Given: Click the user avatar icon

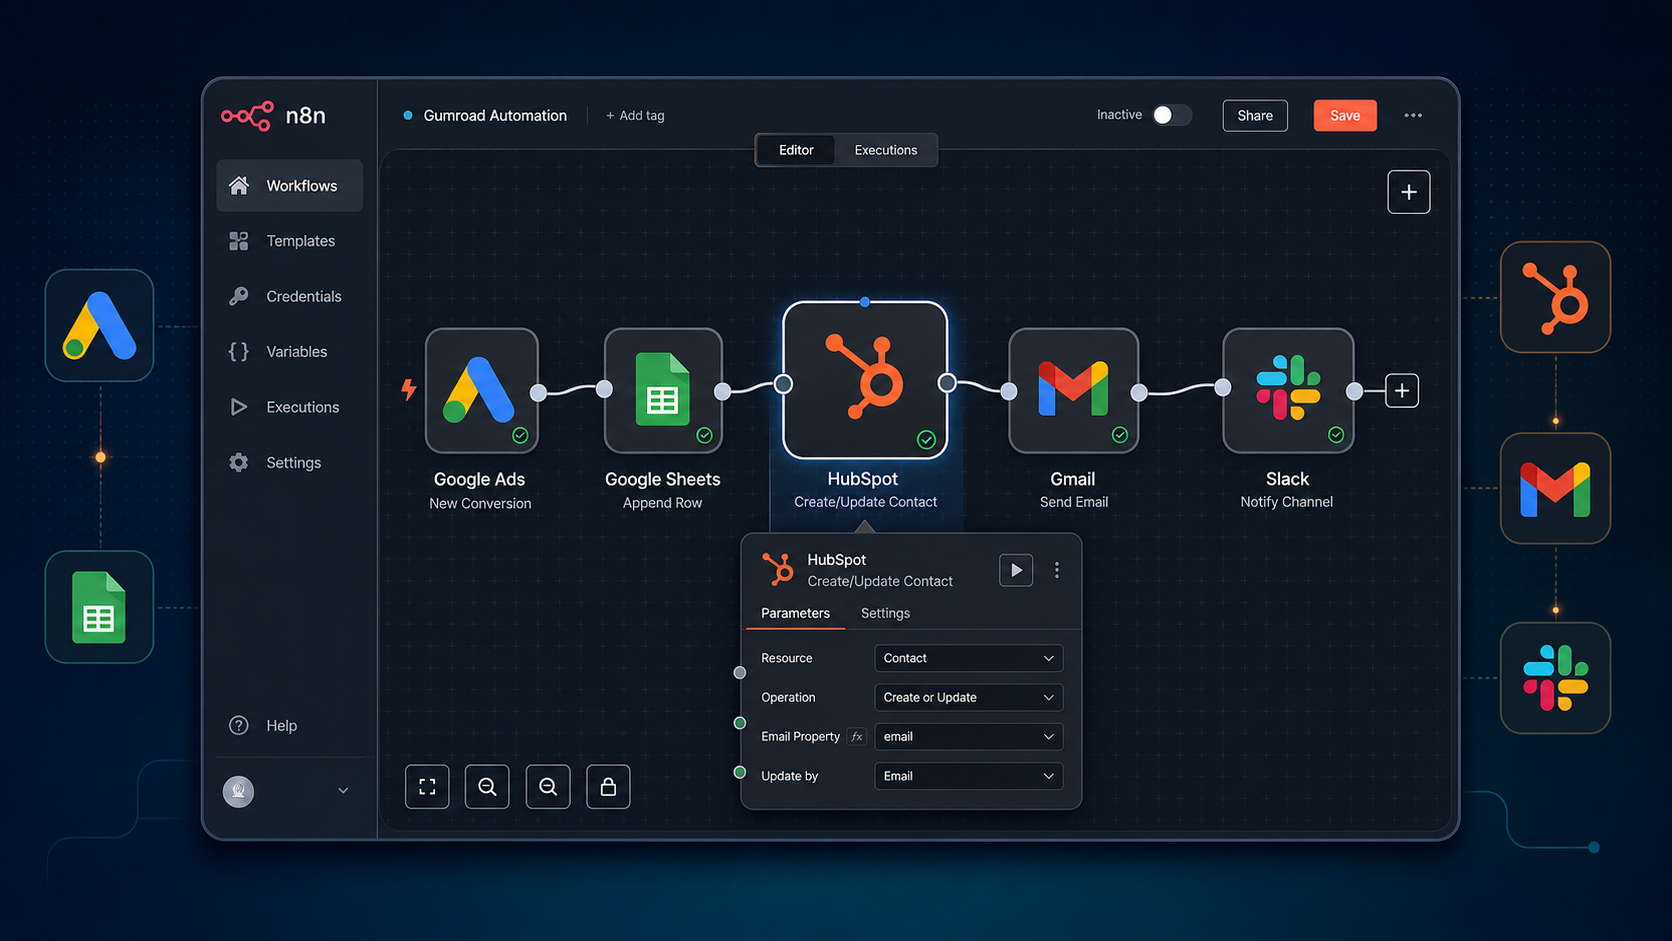Looking at the screenshot, I should tap(238, 791).
